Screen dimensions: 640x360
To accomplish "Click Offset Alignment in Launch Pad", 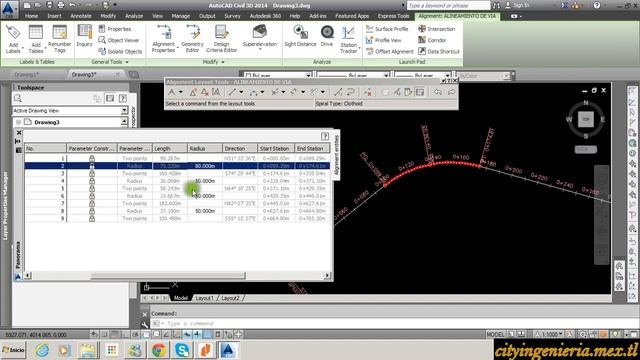I will (x=390, y=51).
